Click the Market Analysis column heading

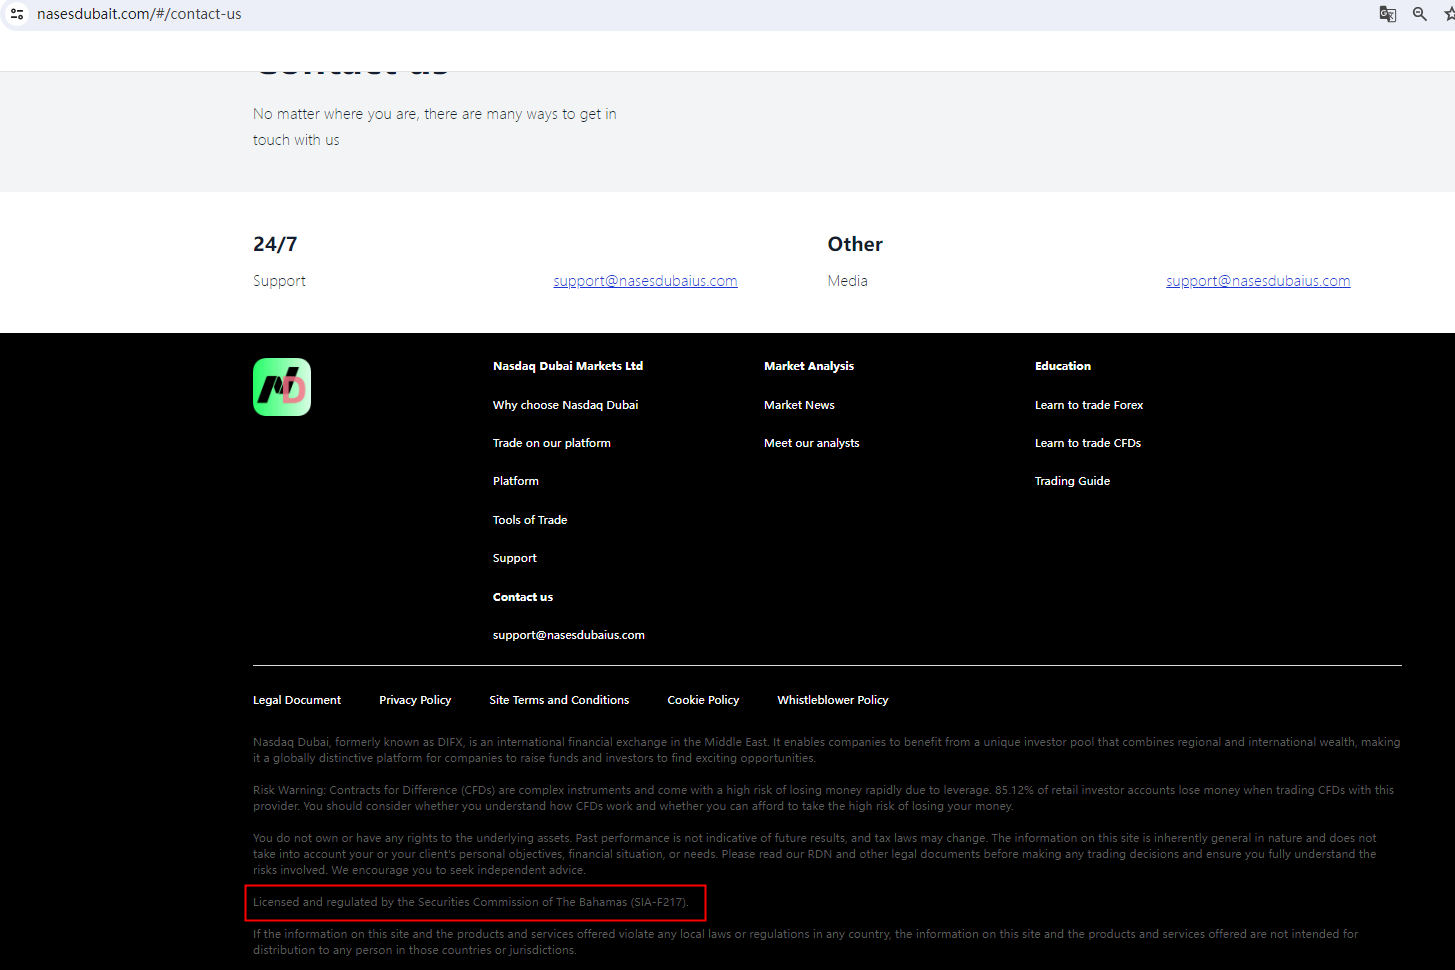809,366
